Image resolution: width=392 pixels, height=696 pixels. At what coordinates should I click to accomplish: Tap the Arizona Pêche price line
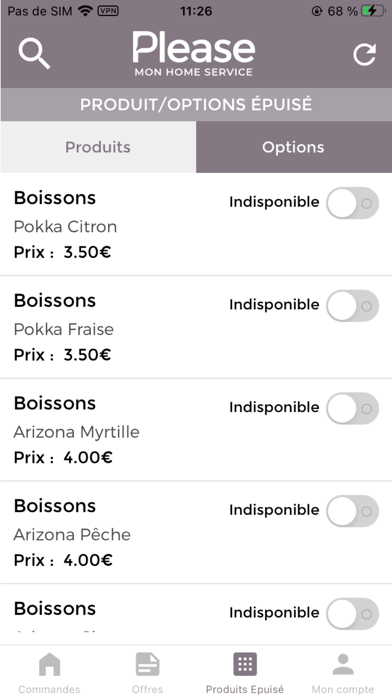pyautogui.click(x=63, y=560)
